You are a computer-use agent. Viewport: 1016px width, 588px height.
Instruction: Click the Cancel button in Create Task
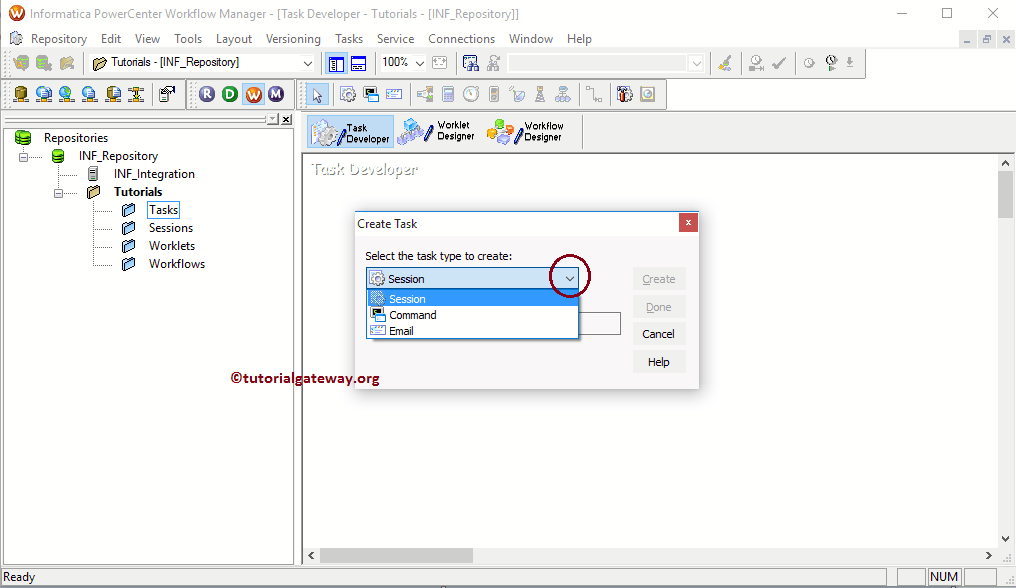coord(659,333)
